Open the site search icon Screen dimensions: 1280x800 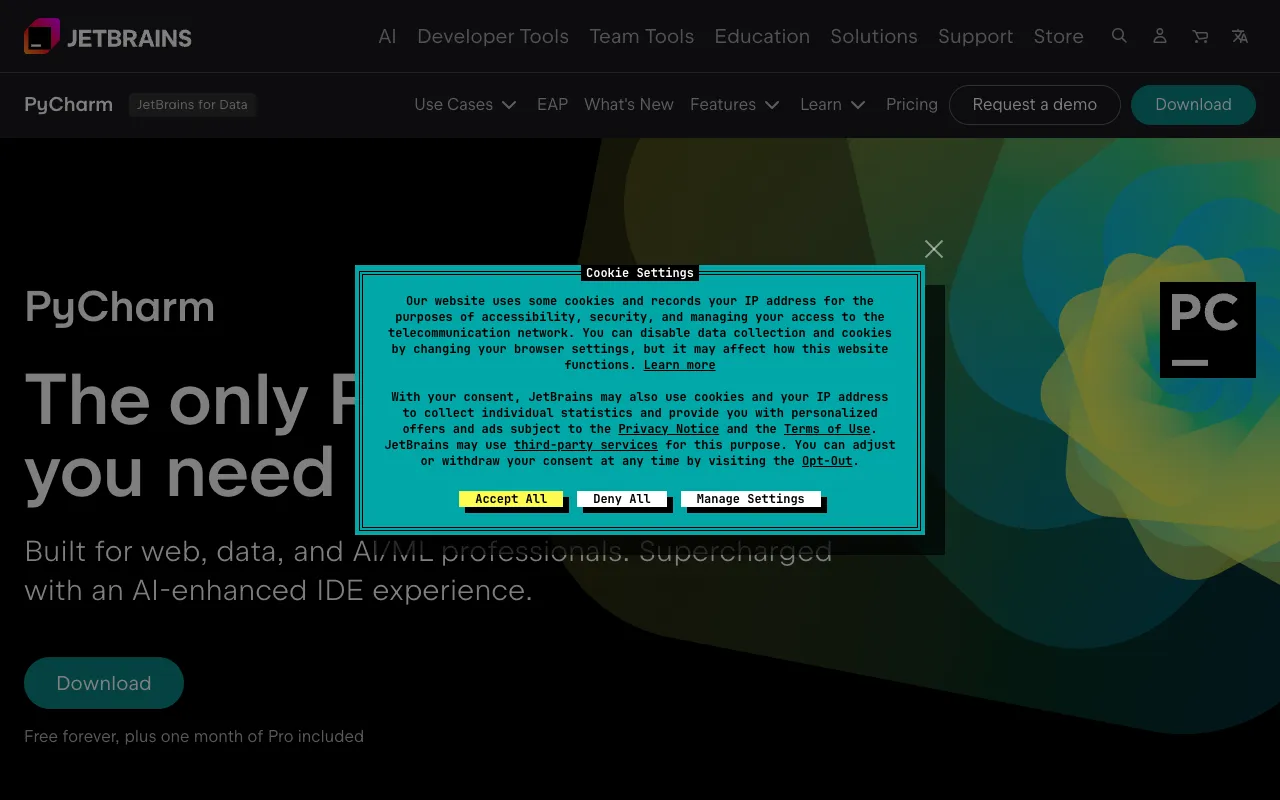[1119, 36]
